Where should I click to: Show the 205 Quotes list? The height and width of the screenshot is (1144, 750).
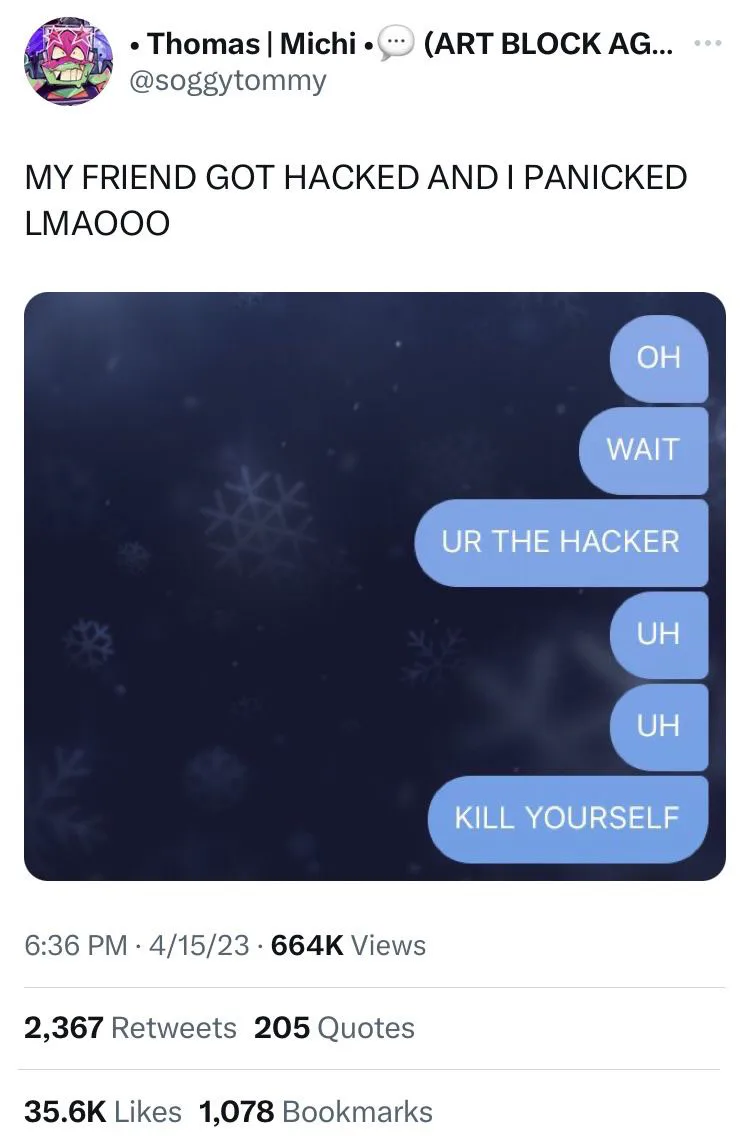coord(334,1028)
